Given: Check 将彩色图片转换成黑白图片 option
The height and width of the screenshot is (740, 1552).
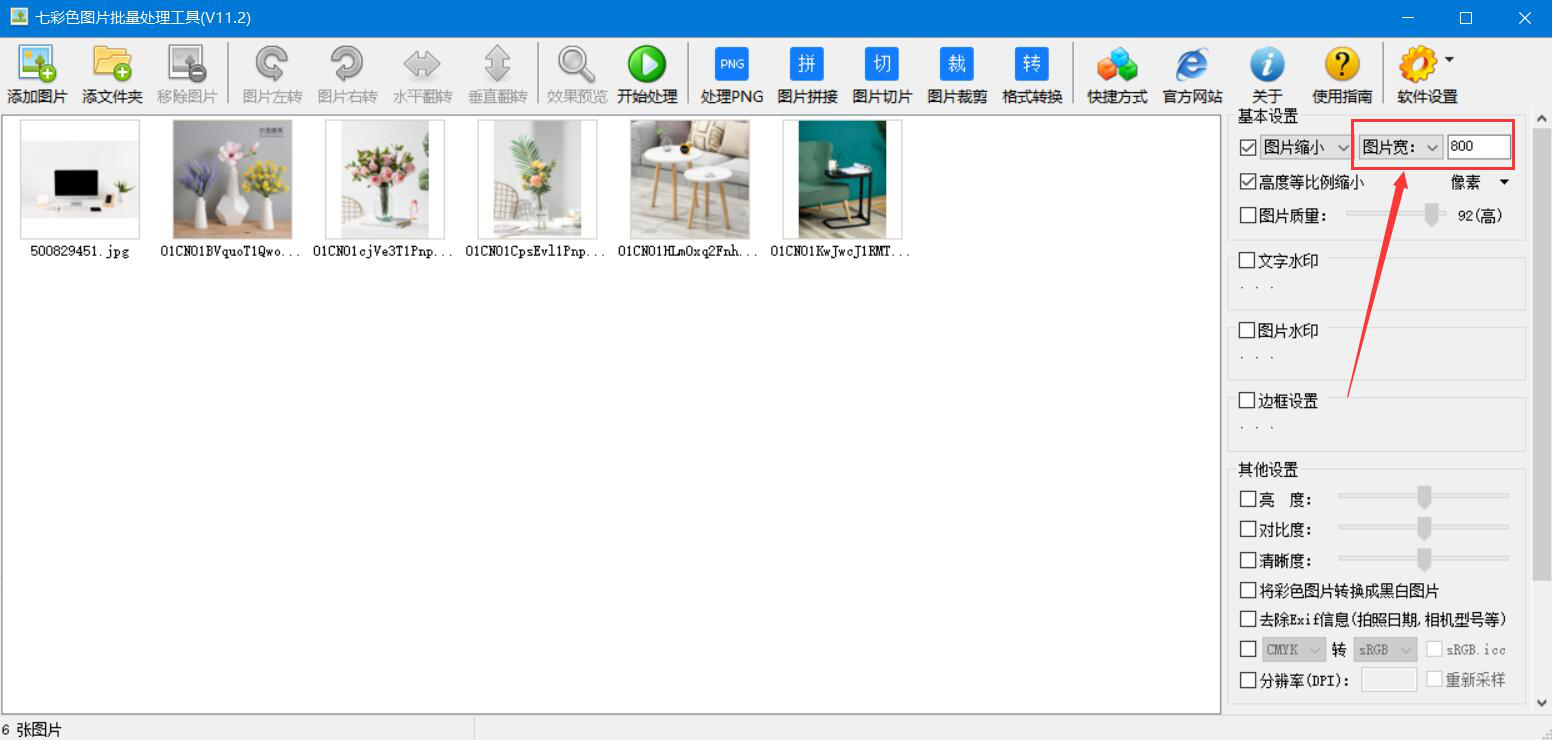Looking at the screenshot, I should click(x=1248, y=590).
